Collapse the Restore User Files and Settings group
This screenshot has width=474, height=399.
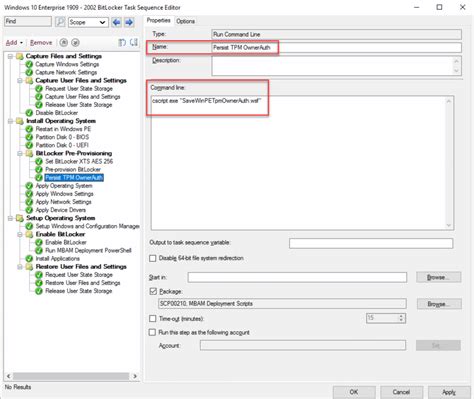20,267
